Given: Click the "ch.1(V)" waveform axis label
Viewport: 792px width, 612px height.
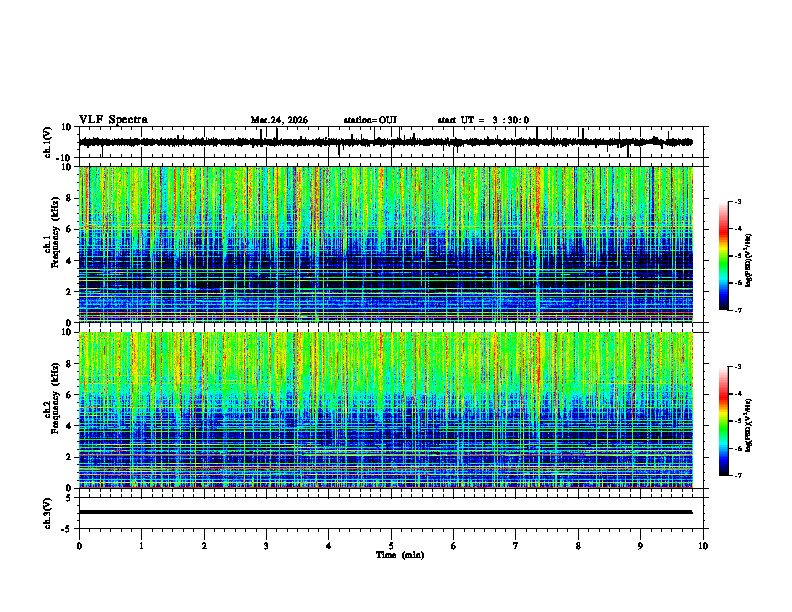Looking at the screenshot, I should tap(47, 142).
